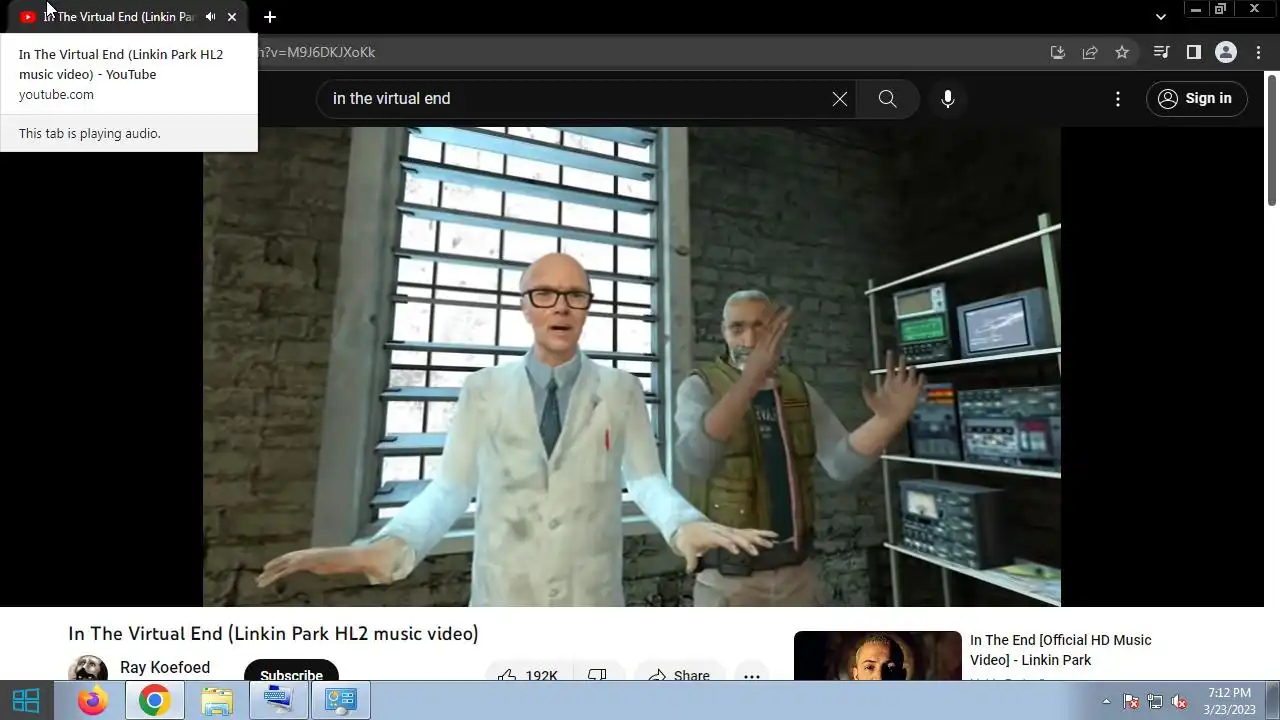Viewport: 1280px width, 720px height.
Task: Open YouTube settings three-dot menu
Action: point(1118,98)
